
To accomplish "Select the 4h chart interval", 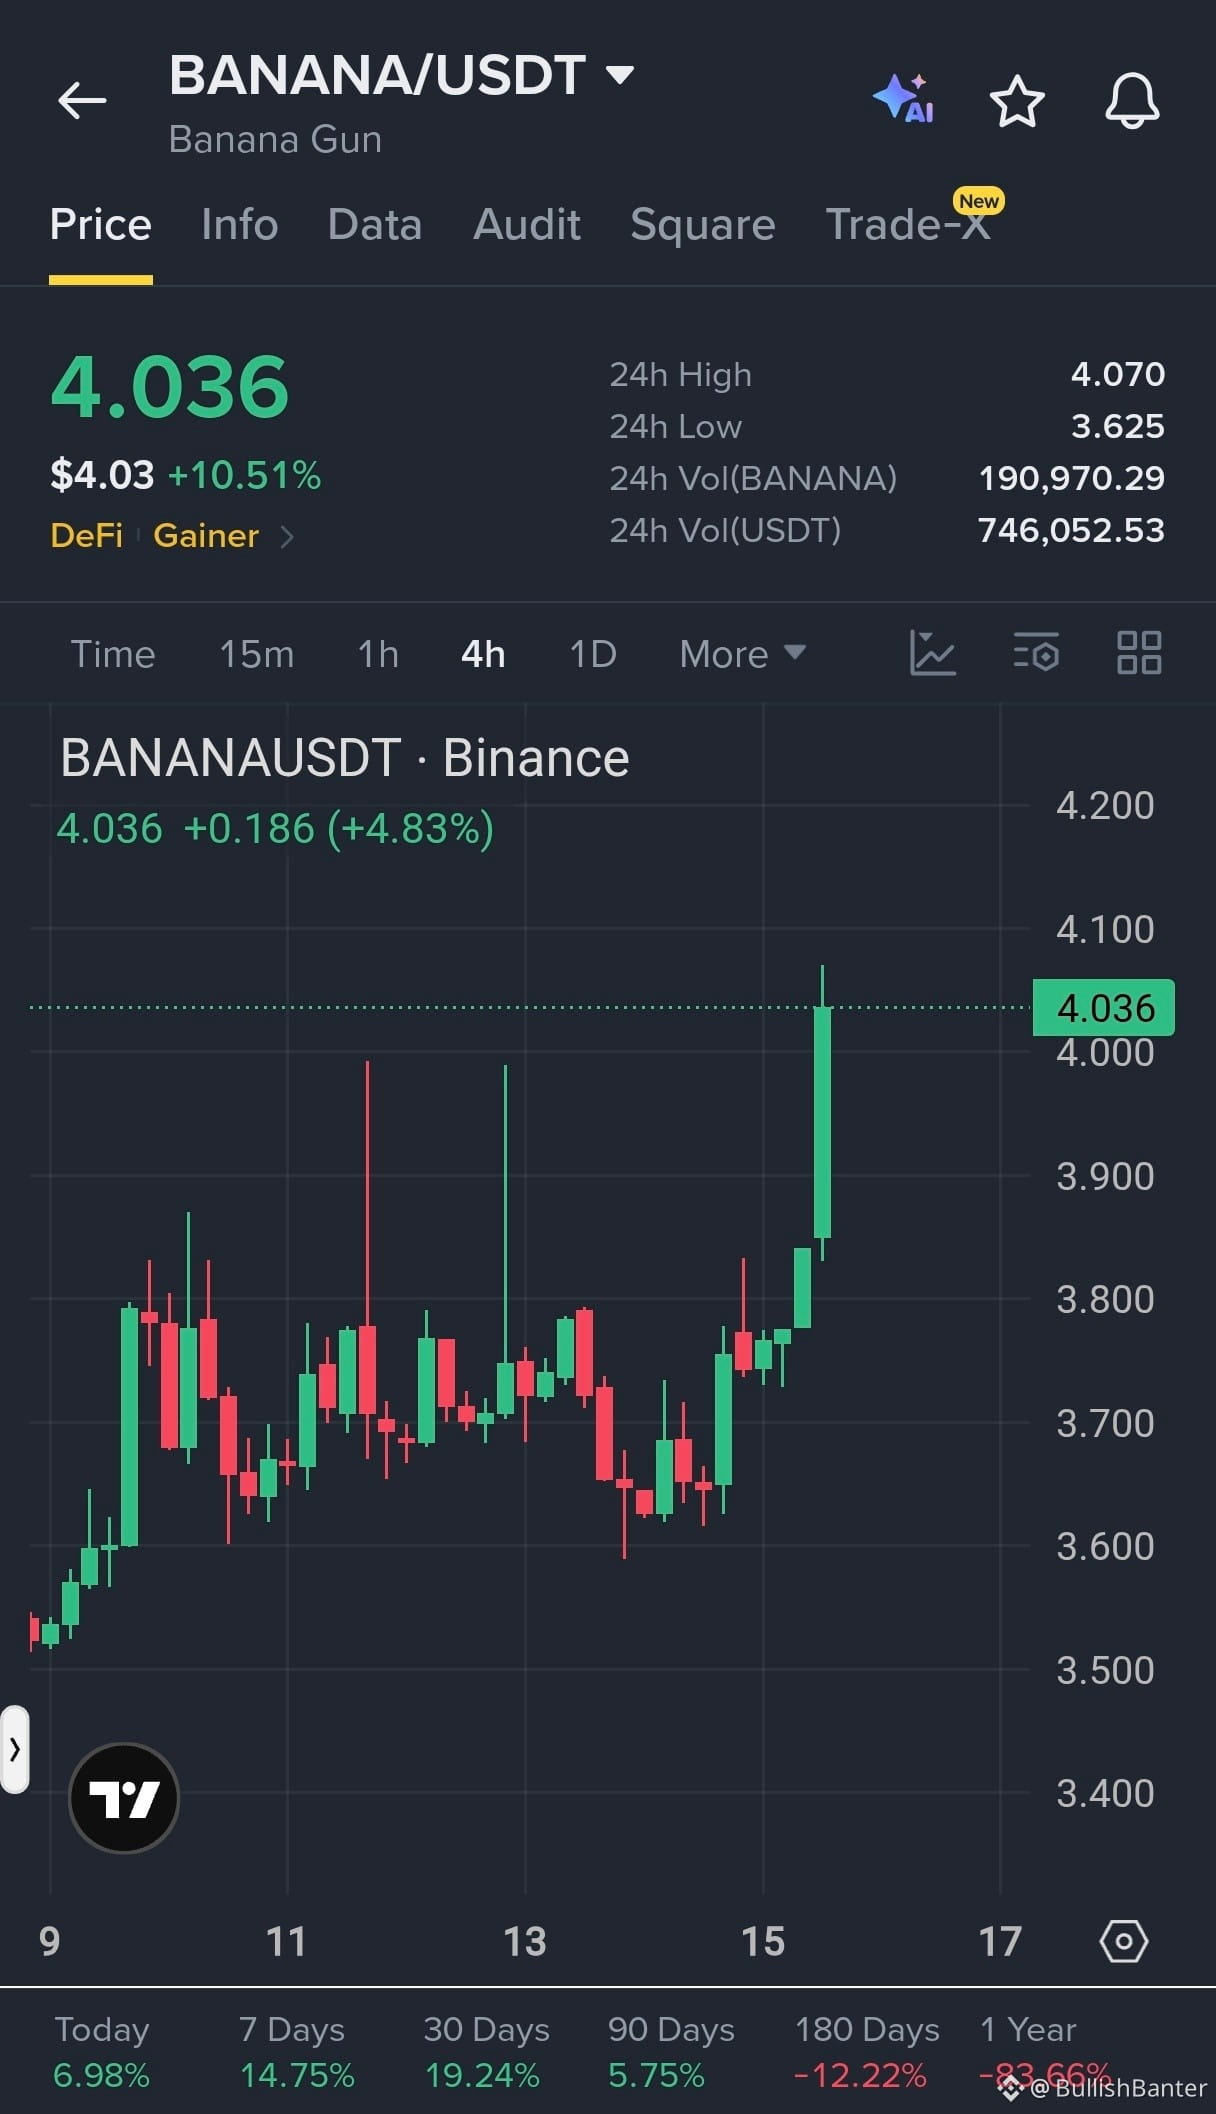I will (x=483, y=654).
